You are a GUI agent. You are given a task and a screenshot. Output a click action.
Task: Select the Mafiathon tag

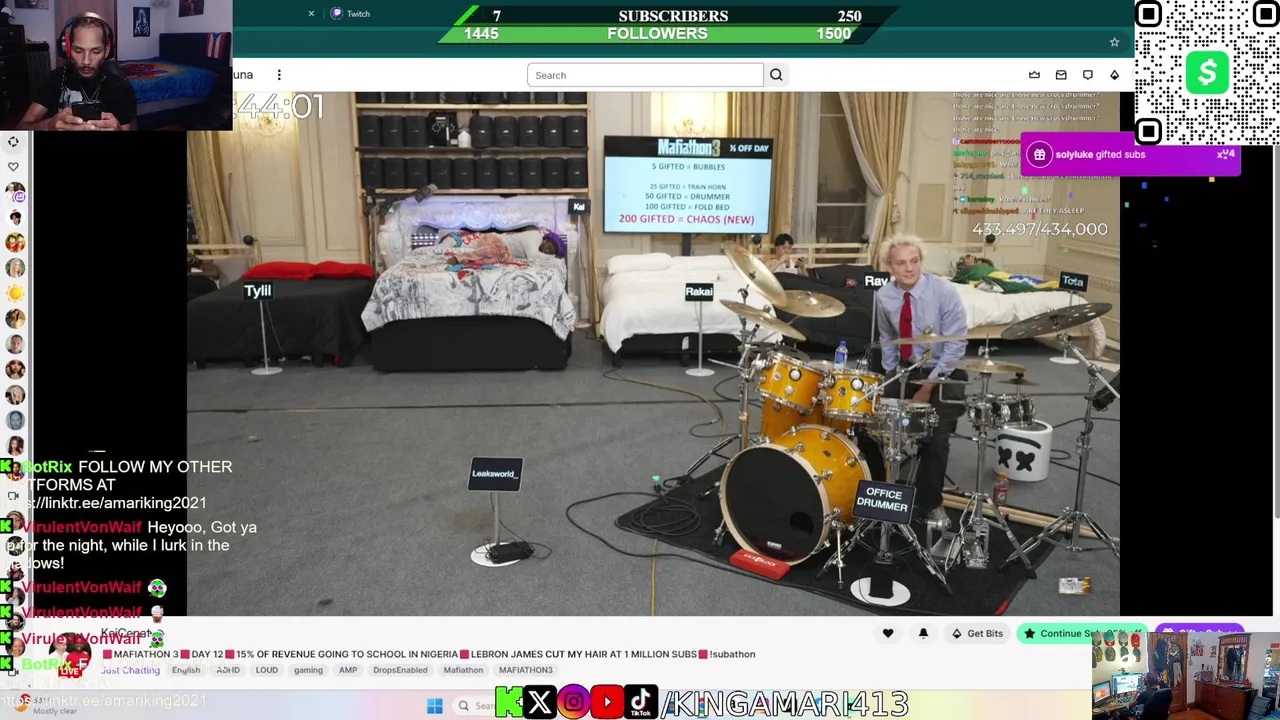[x=463, y=670]
